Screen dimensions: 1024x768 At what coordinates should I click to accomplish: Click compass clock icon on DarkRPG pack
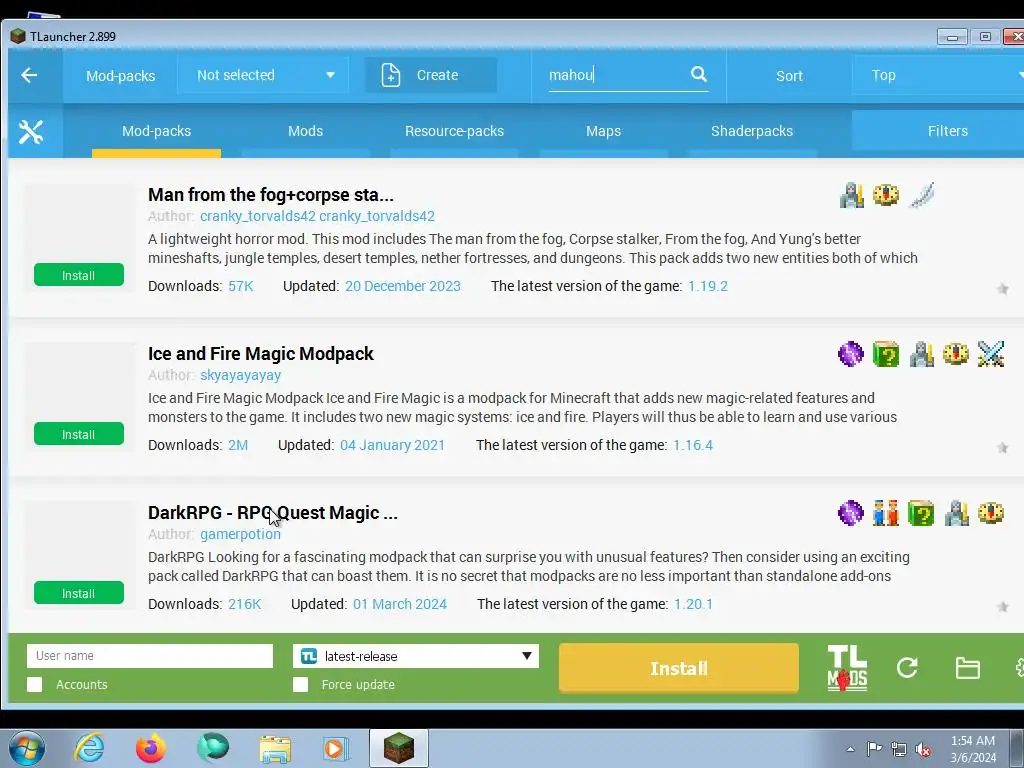[x=991, y=513]
